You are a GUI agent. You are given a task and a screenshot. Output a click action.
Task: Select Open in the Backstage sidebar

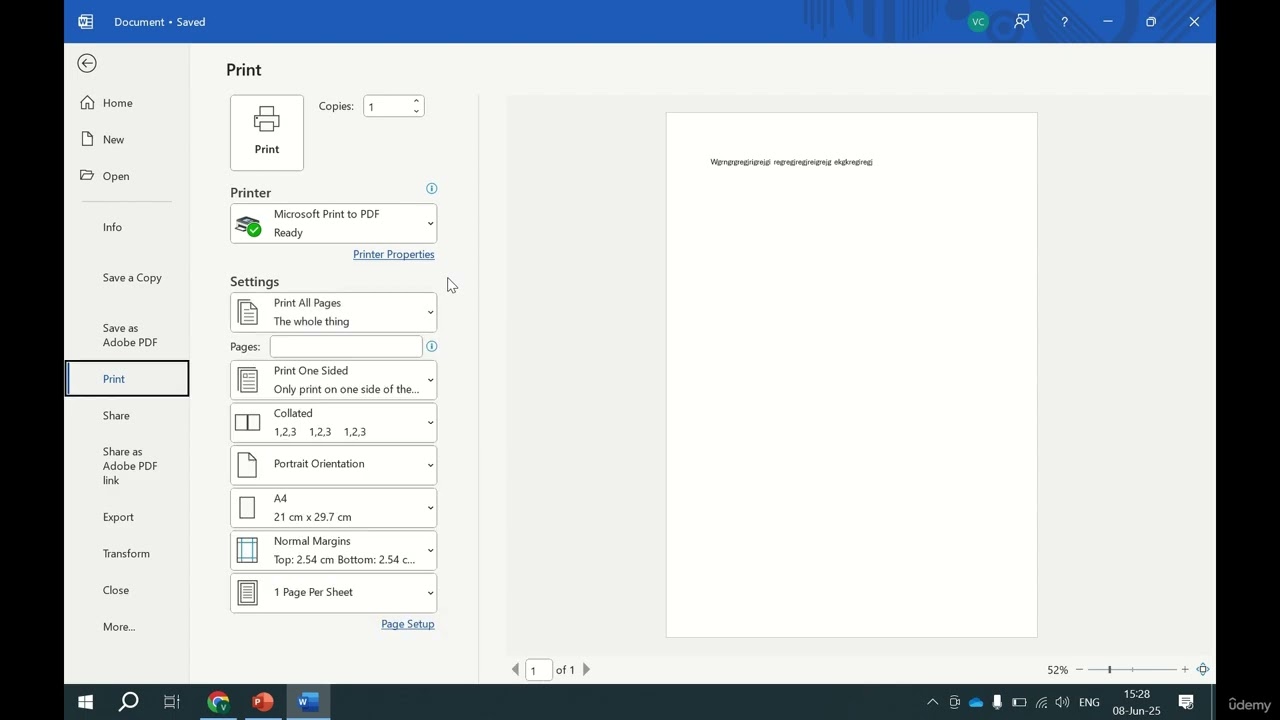pyautogui.click(x=127, y=176)
